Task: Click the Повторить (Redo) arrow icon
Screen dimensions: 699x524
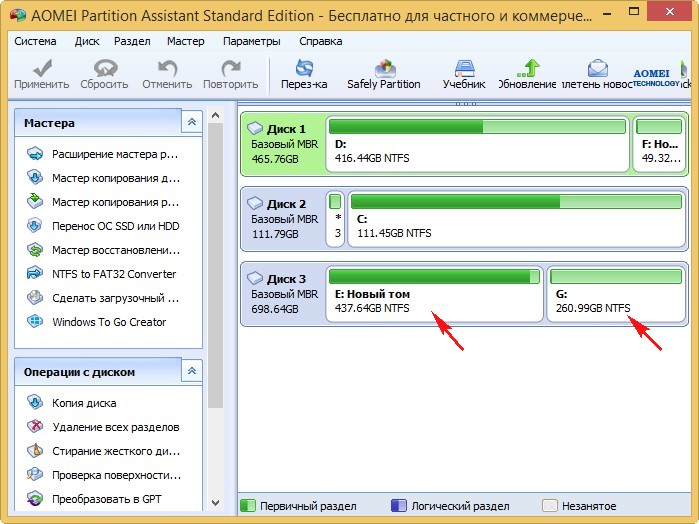Action: click(x=231, y=68)
